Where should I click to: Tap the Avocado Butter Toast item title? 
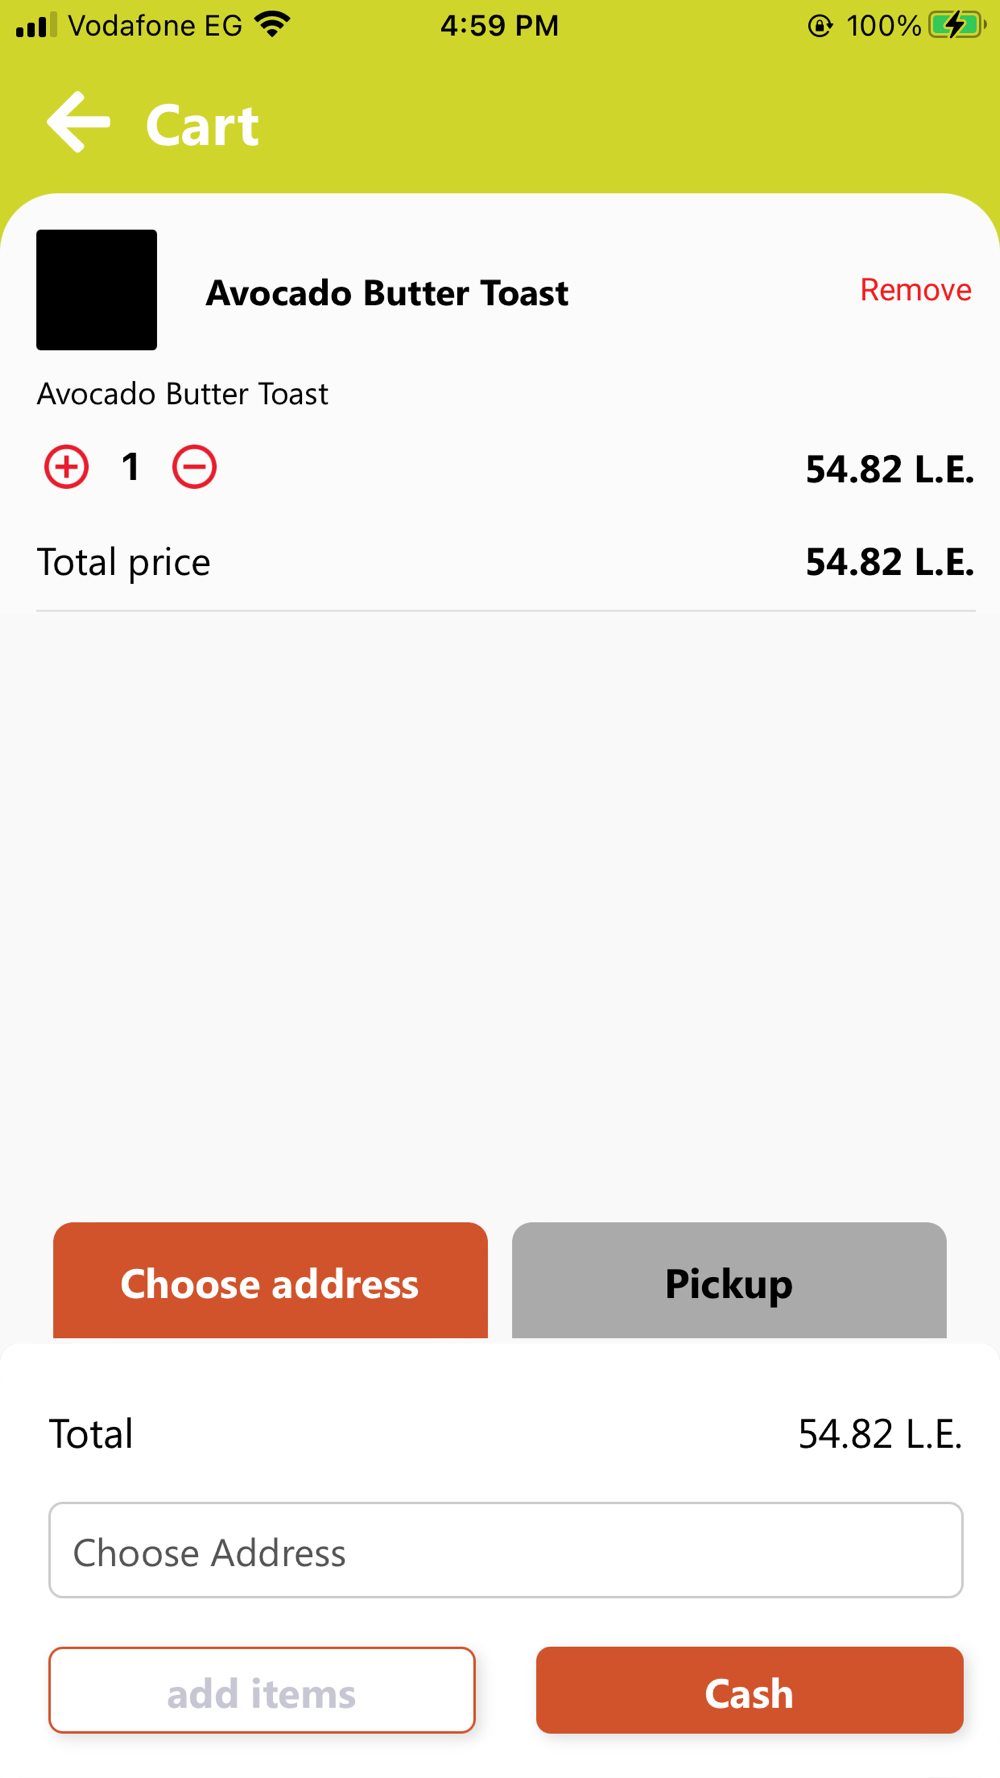(387, 293)
